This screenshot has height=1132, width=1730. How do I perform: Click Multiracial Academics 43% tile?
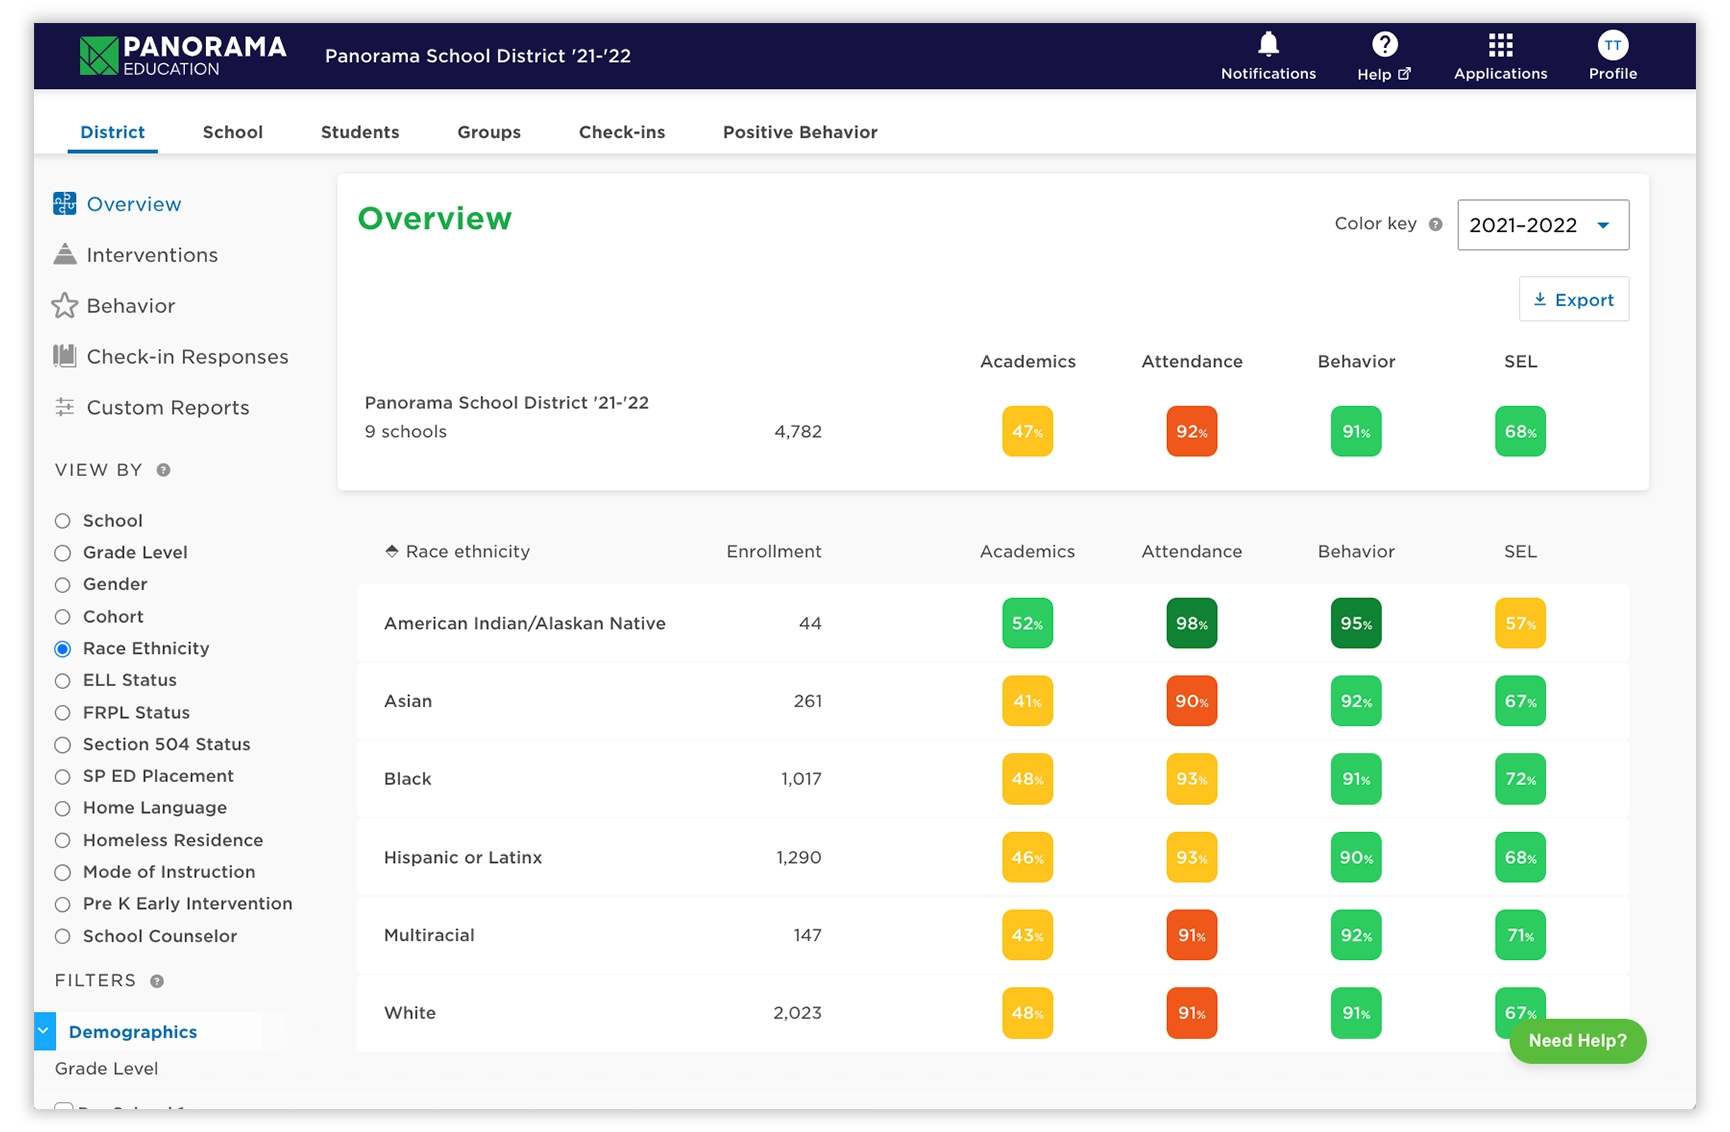pyautogui.click(x=1027, y=935)
